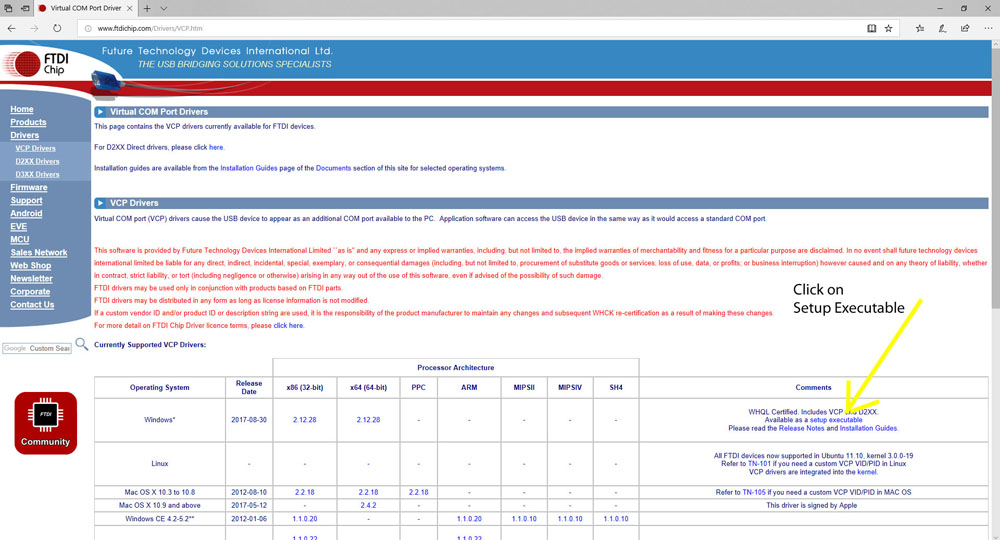Click 'click here' licence terms link

(x=288, y=326)
